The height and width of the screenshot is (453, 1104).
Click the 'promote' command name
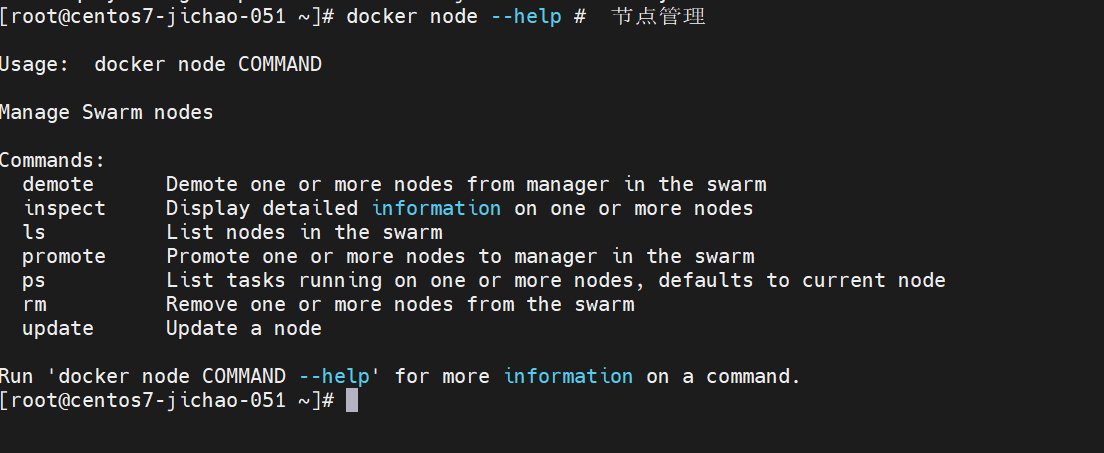coord(64,256)
